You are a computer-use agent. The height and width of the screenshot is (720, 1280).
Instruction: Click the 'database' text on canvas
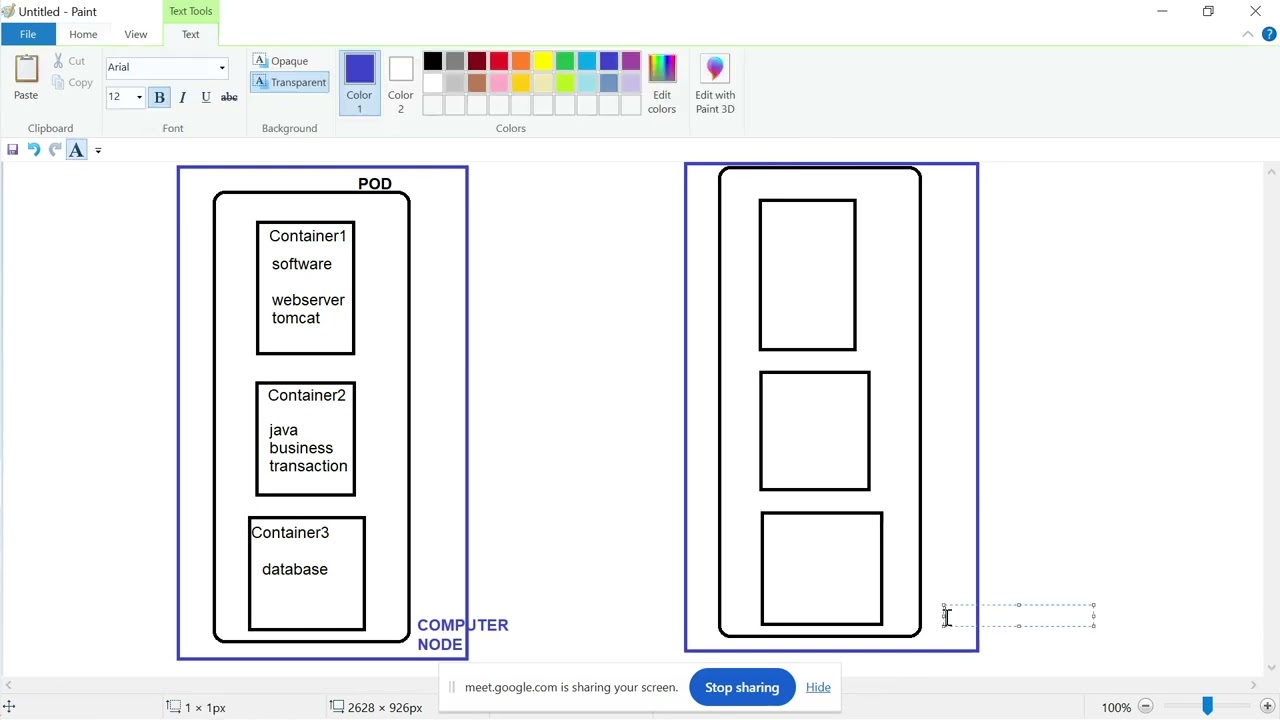click(x=295, y=569)
